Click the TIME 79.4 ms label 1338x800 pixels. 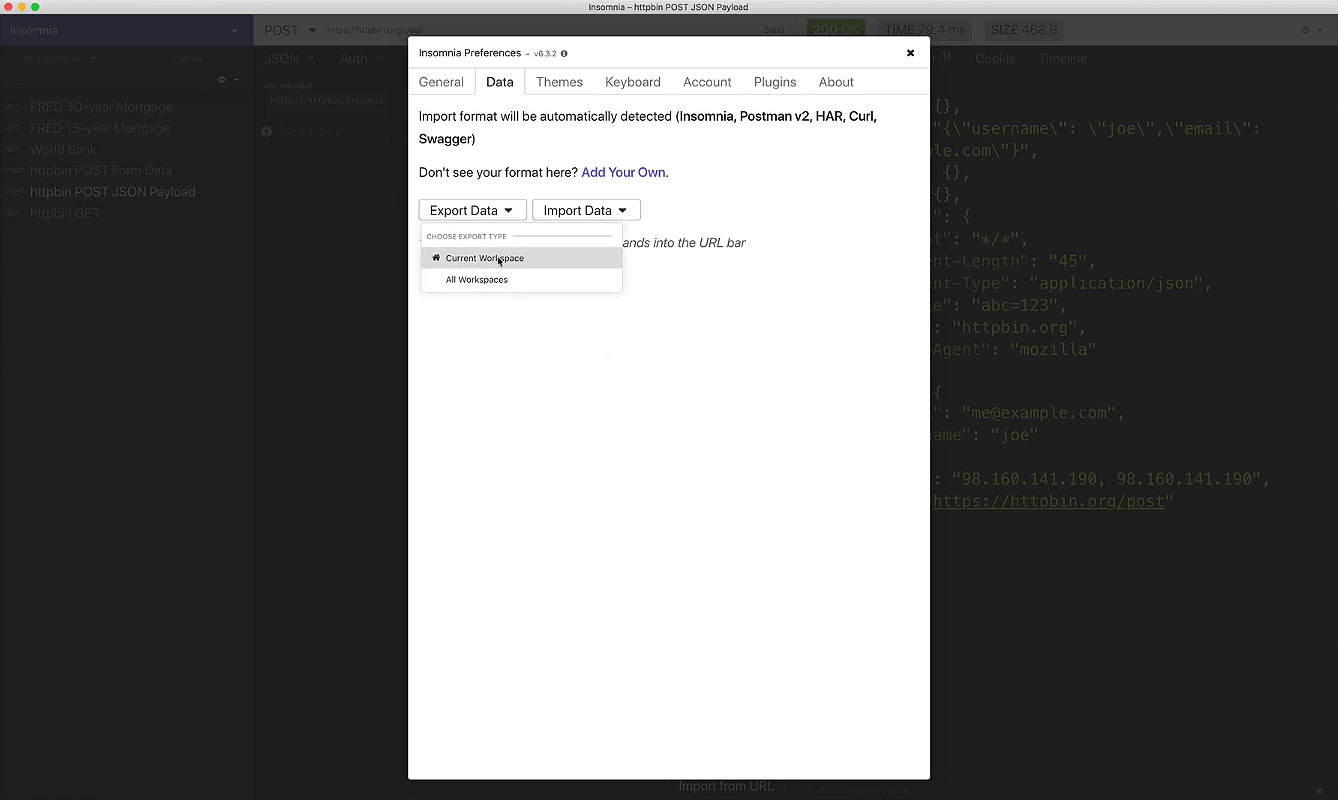[925, 30]
